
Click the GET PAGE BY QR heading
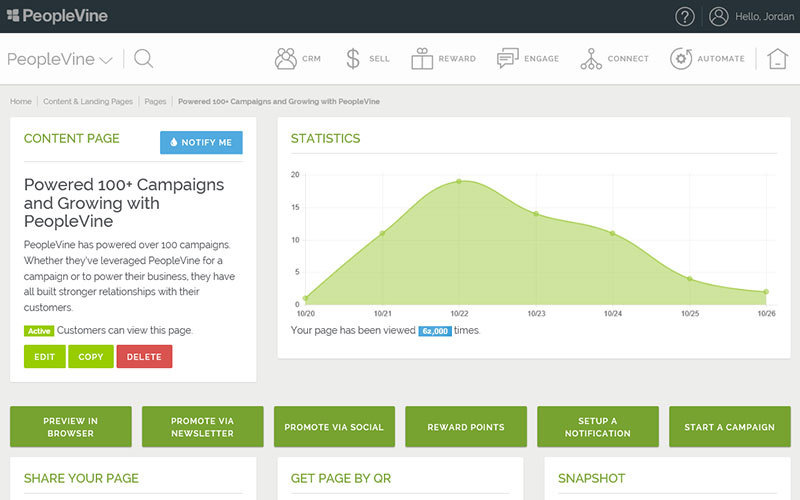click(341, 478)
